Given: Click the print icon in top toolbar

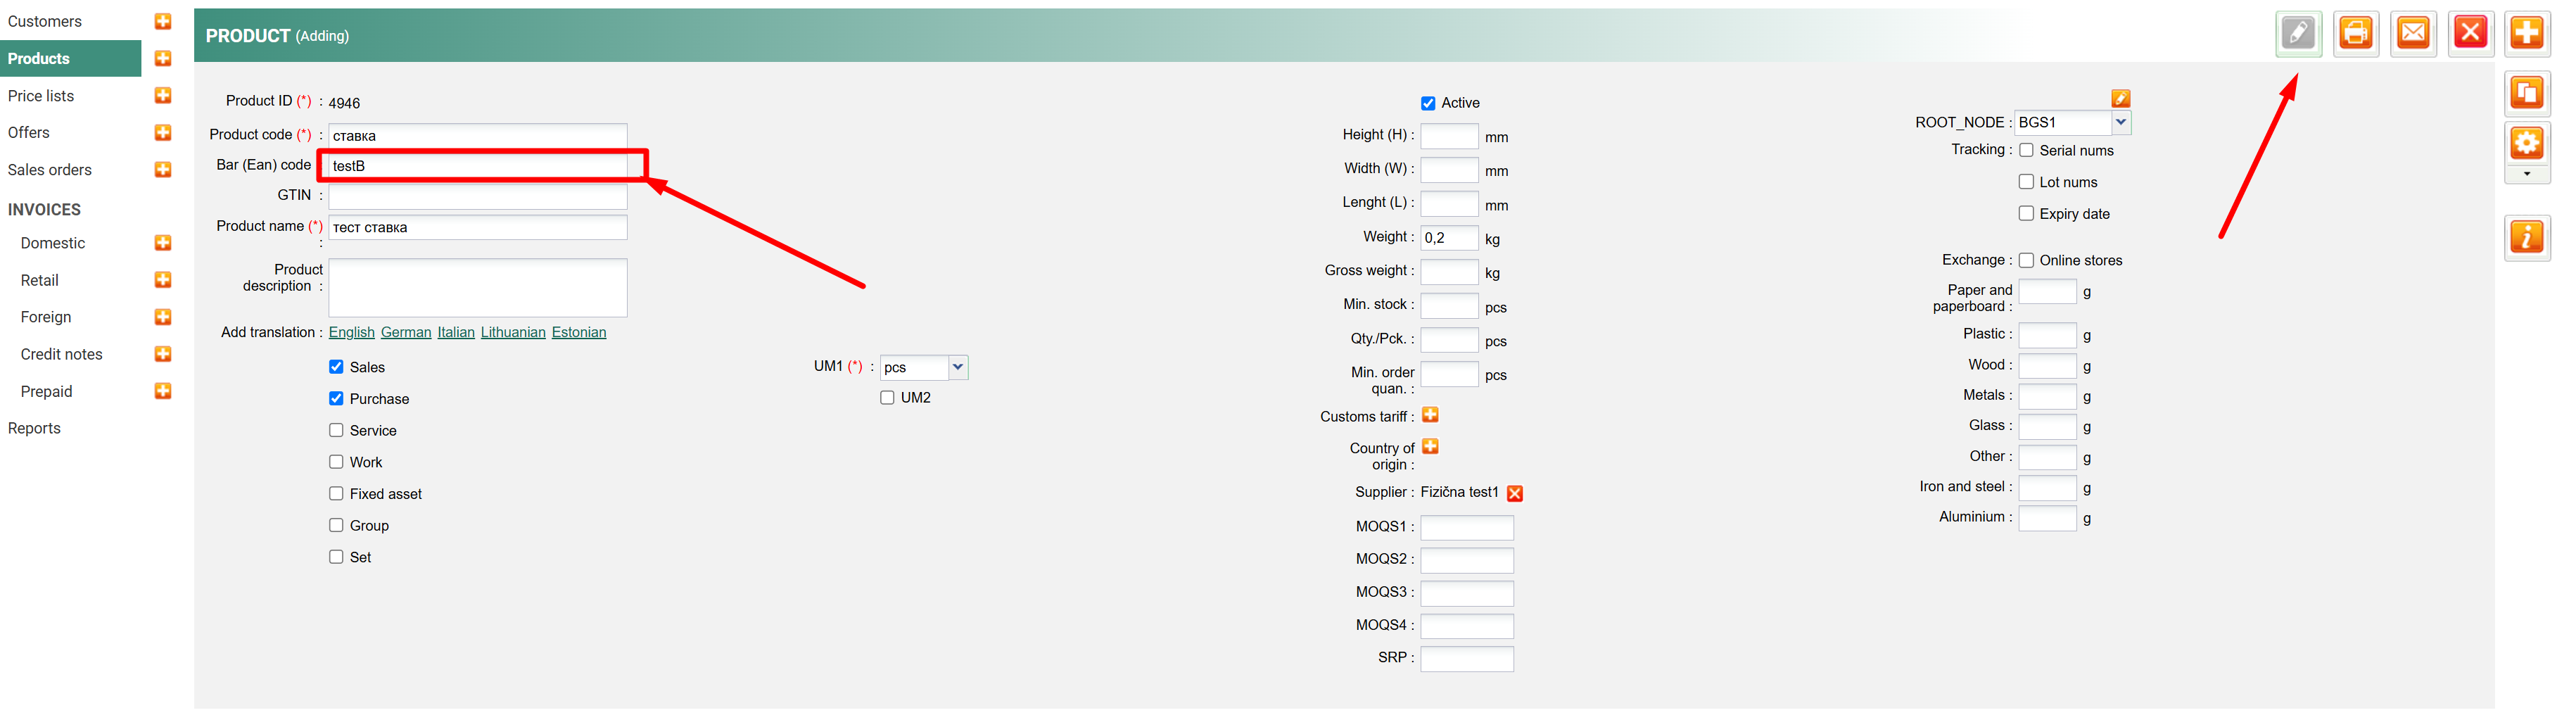Looking at the screenshot, I should tap(2356, 33).
